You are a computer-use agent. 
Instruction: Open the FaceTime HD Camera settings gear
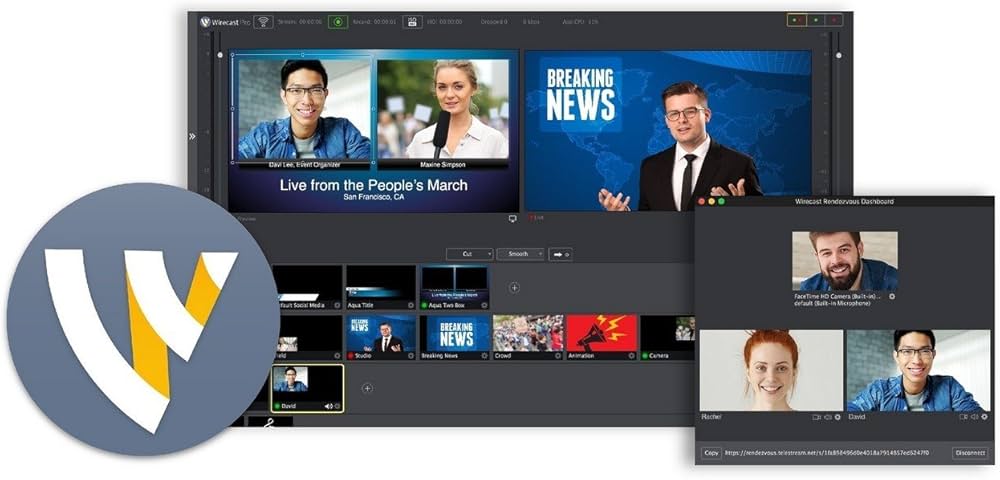coord(892,297)
